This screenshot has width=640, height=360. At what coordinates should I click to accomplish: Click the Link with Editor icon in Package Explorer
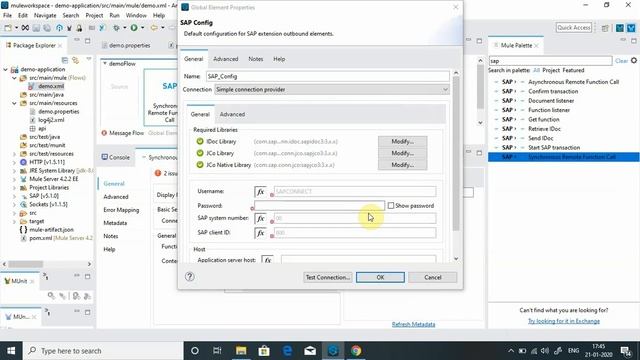76,60
